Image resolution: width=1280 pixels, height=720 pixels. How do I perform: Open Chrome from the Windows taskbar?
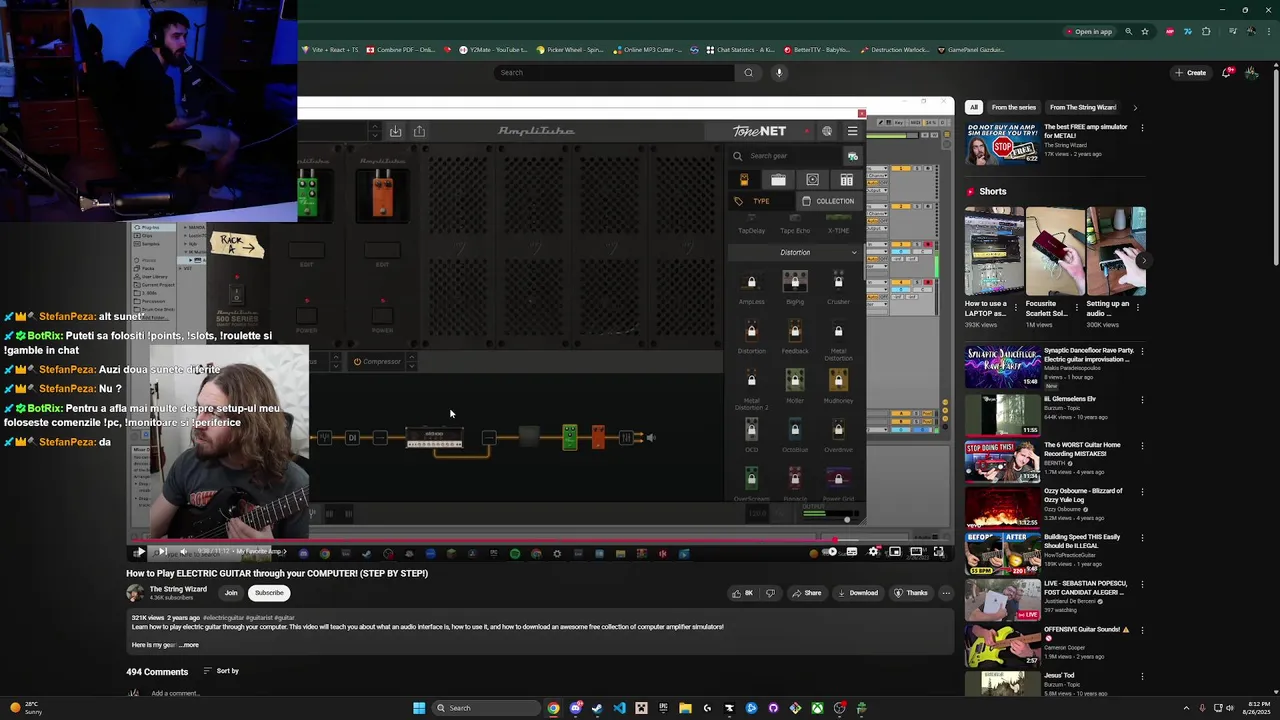point(553,708)
